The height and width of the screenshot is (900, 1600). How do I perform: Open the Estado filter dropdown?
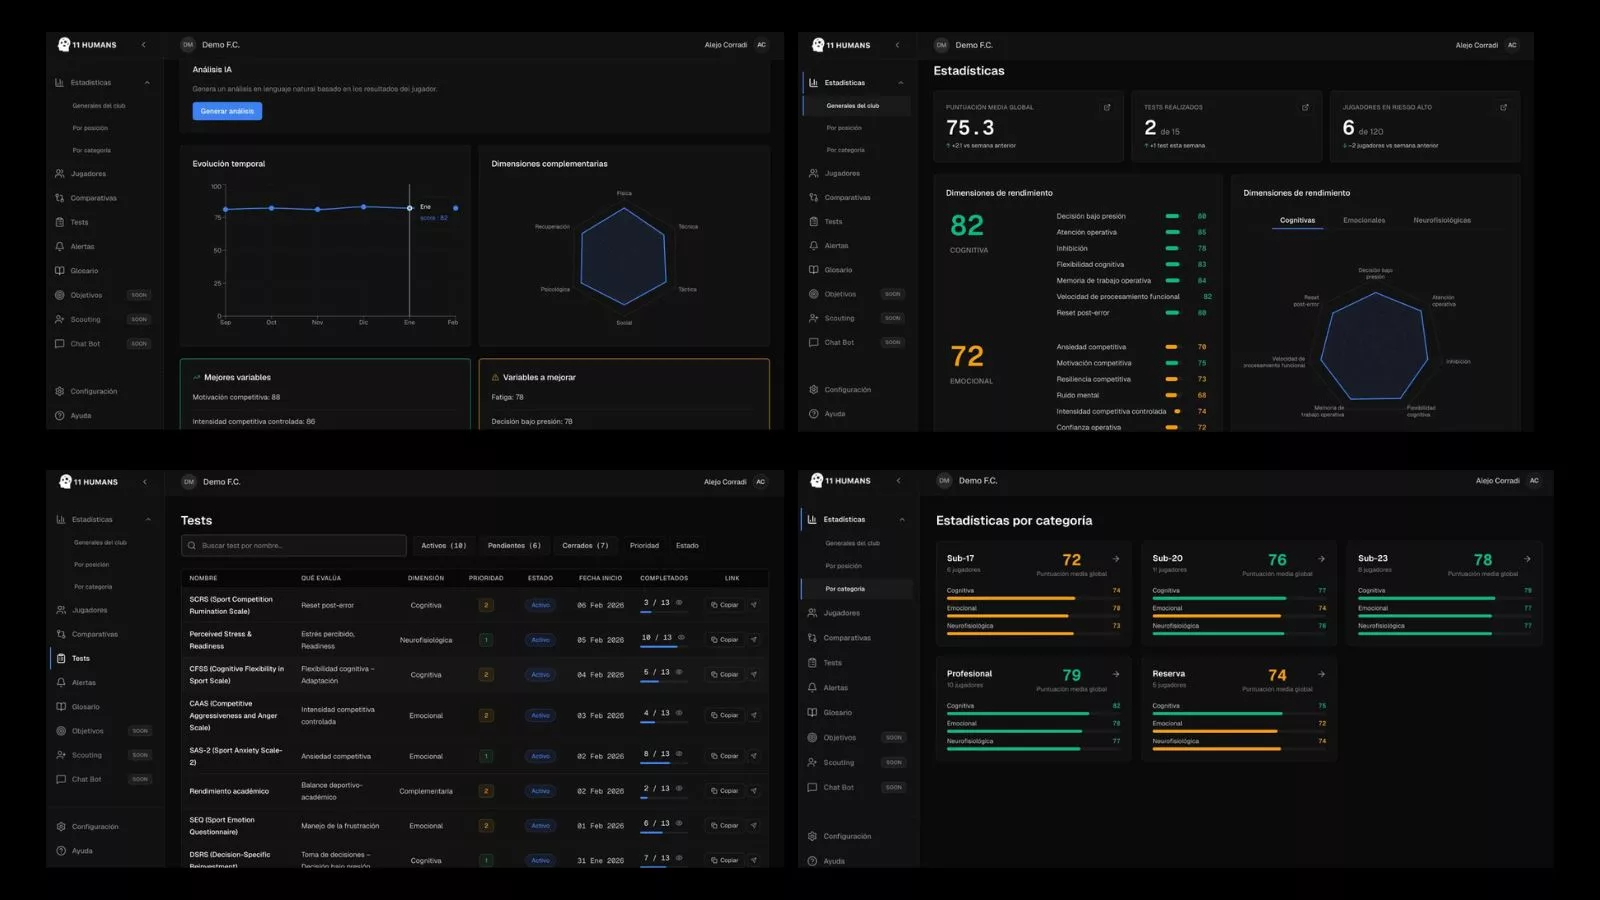tap(687, 546)
